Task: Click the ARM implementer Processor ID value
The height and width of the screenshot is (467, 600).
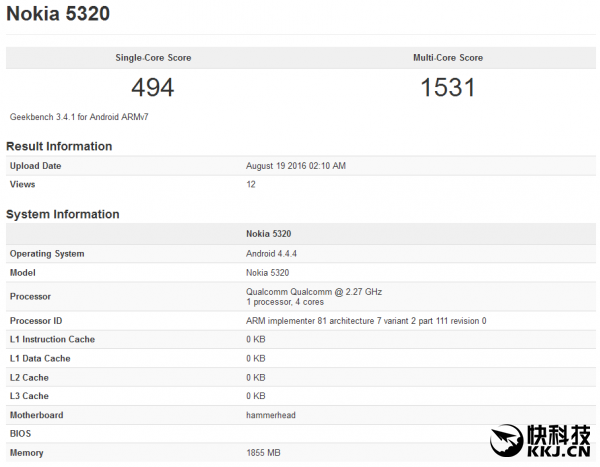Action: (x=366, y=321)
